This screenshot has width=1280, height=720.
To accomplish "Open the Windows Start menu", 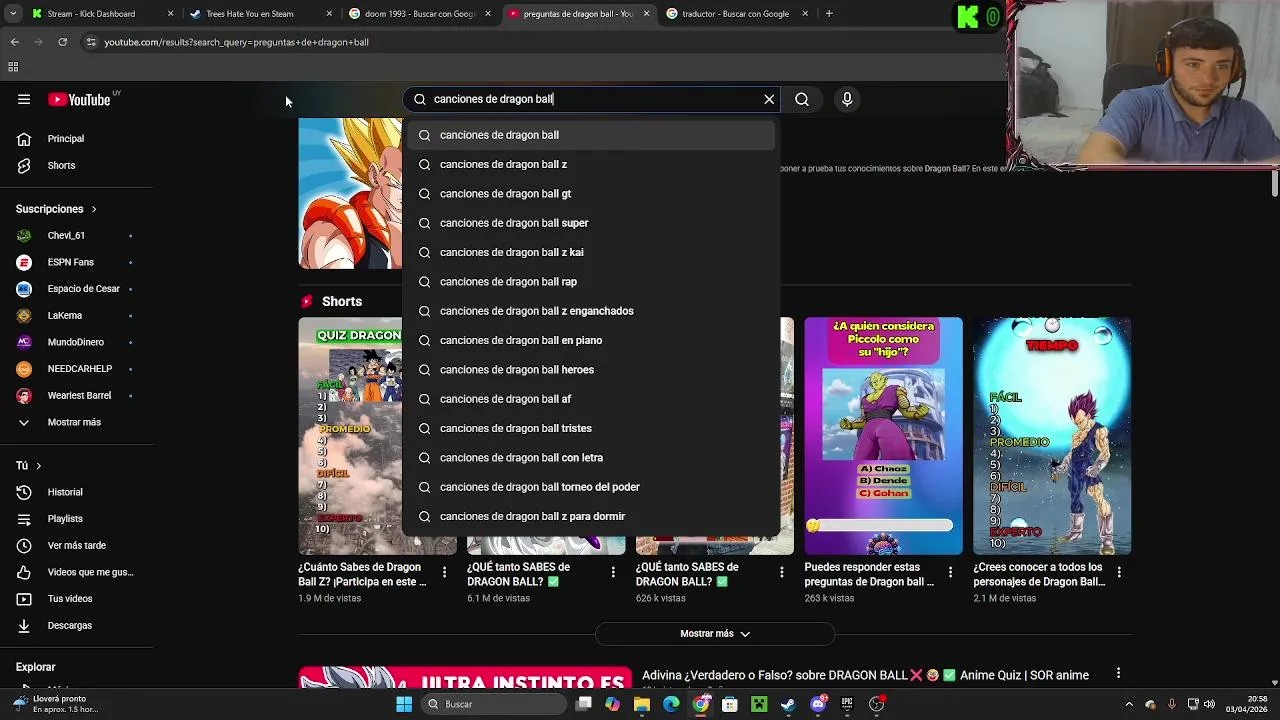I will pos(403,704).
